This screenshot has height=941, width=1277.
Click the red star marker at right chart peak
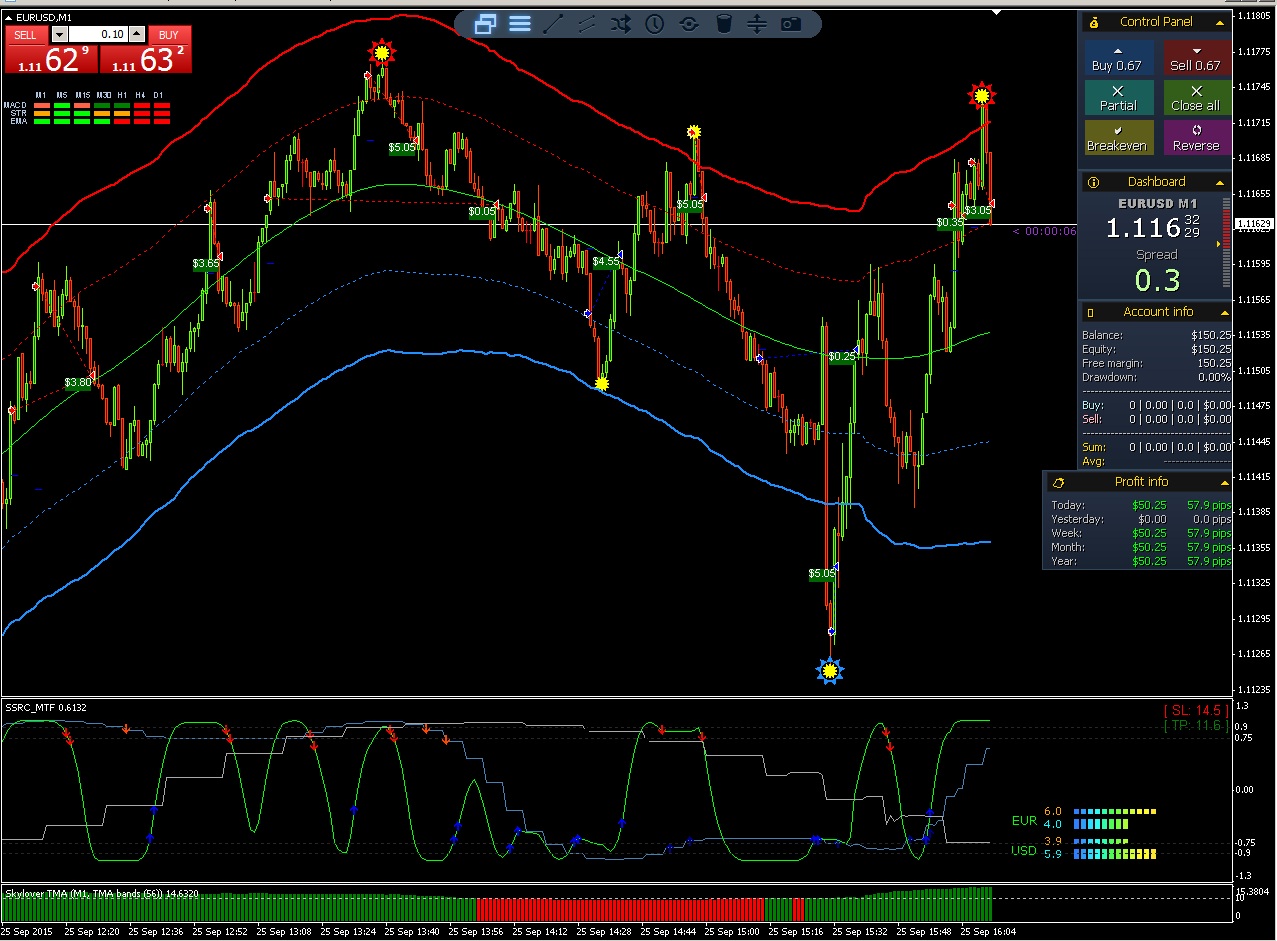click(982, 96)
